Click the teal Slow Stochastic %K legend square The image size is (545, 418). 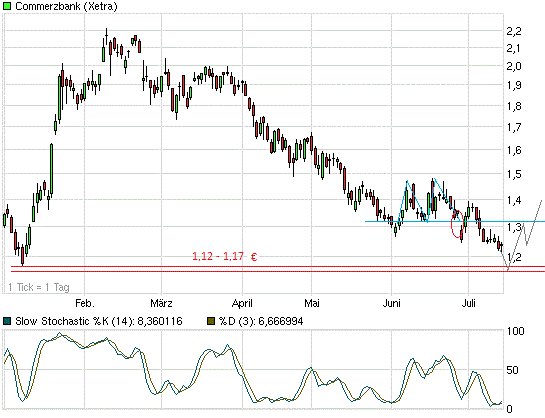tap(7, 321)
